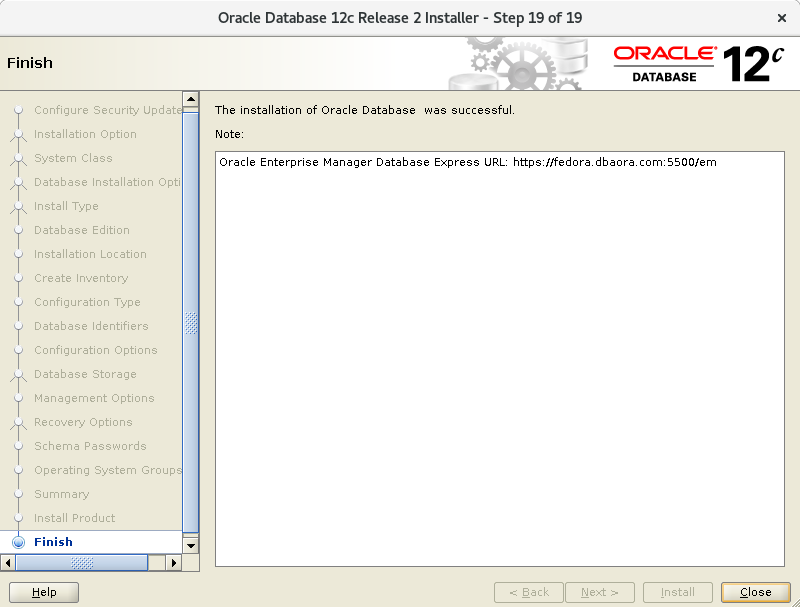Select the Configuration Type step

(87, 302)
